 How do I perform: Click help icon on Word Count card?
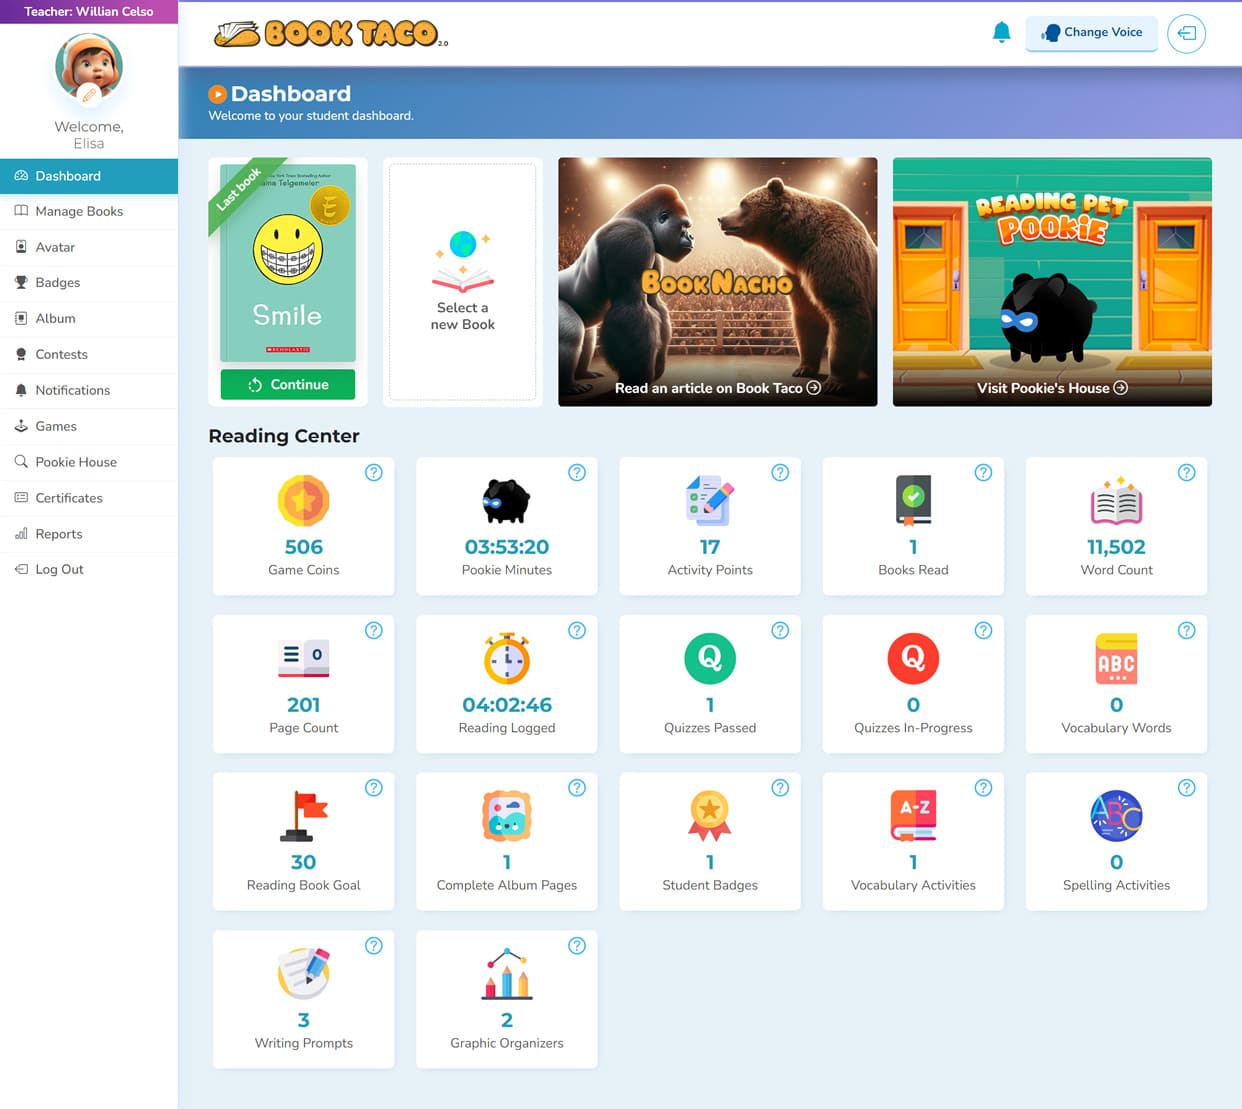(x=1186, y=473)
